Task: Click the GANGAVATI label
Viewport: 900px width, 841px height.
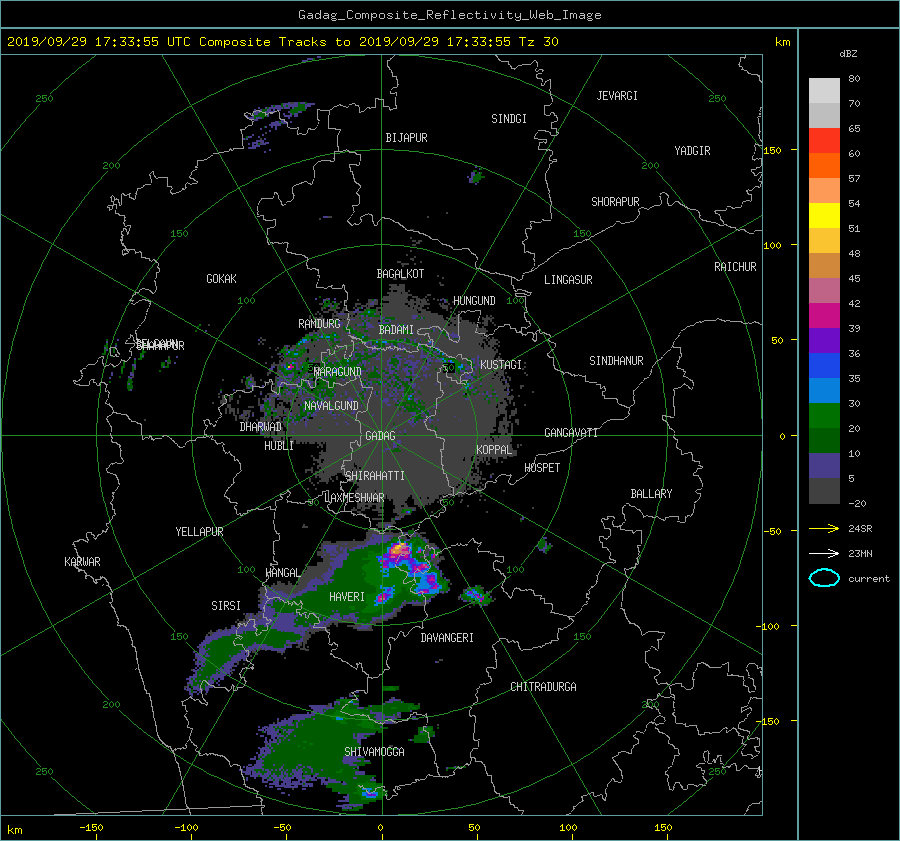Action: coord(571,433)
